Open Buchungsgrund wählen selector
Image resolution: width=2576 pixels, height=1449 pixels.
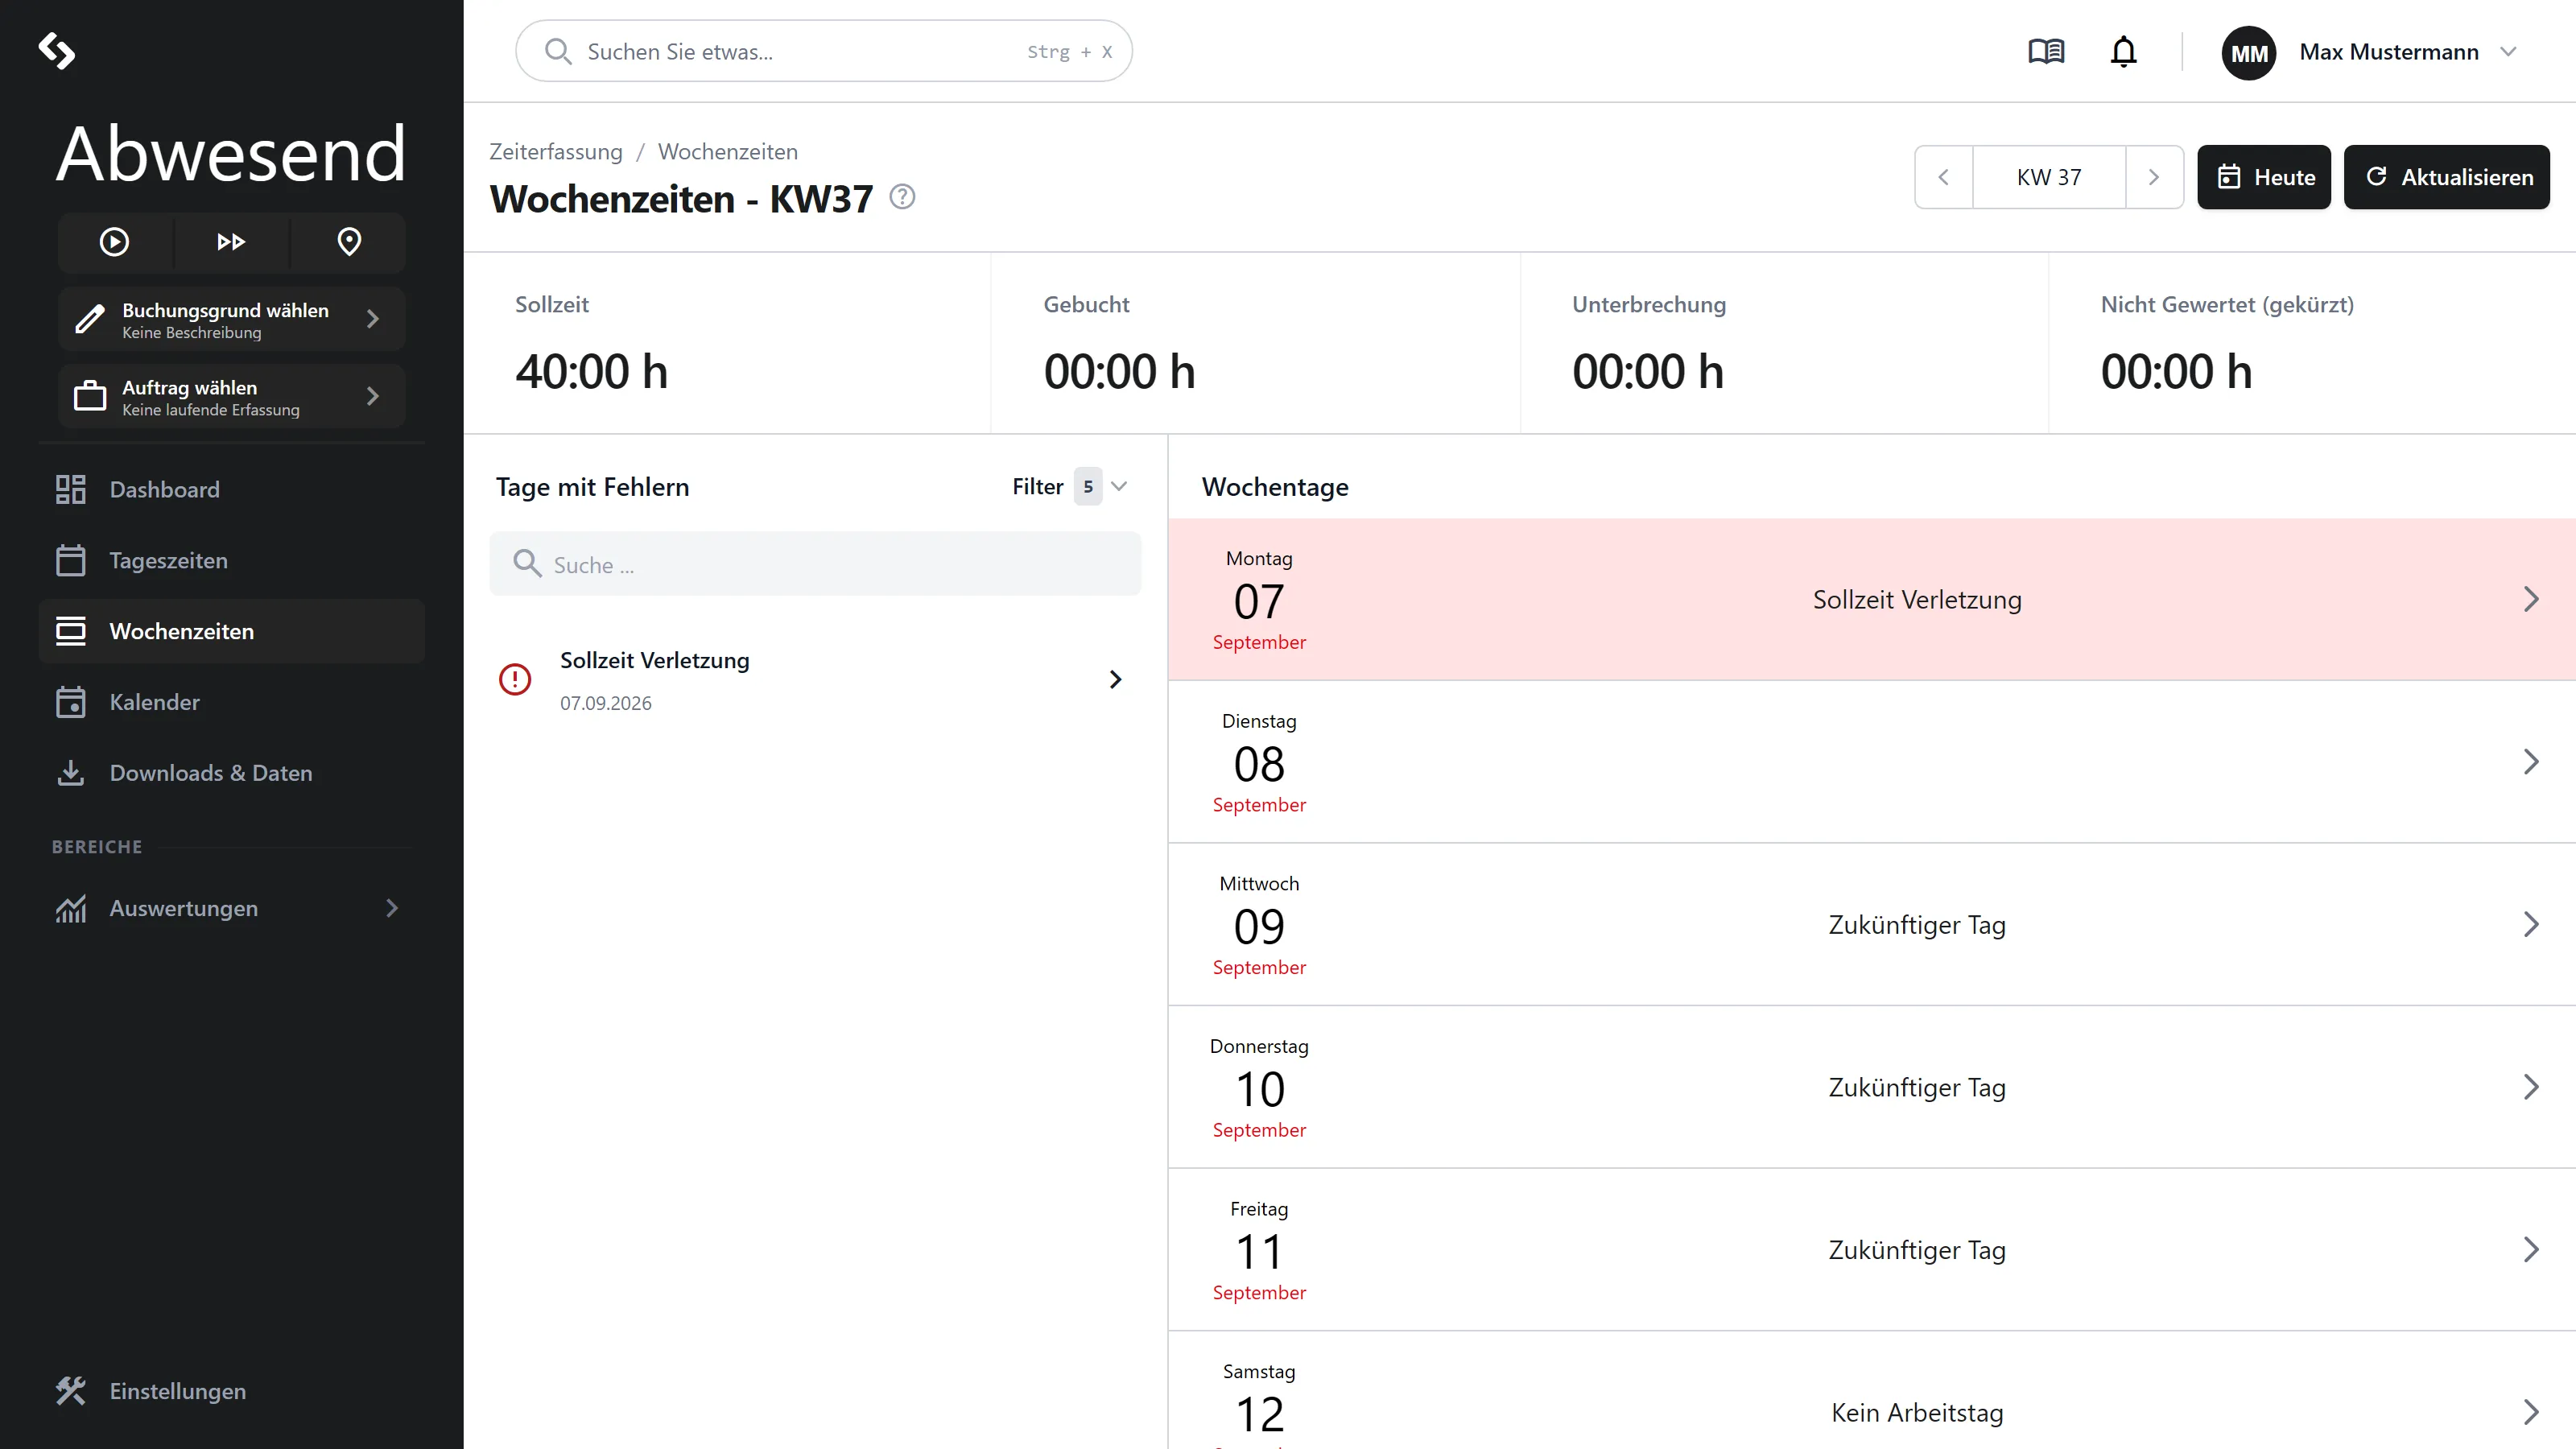coord(231,319)
